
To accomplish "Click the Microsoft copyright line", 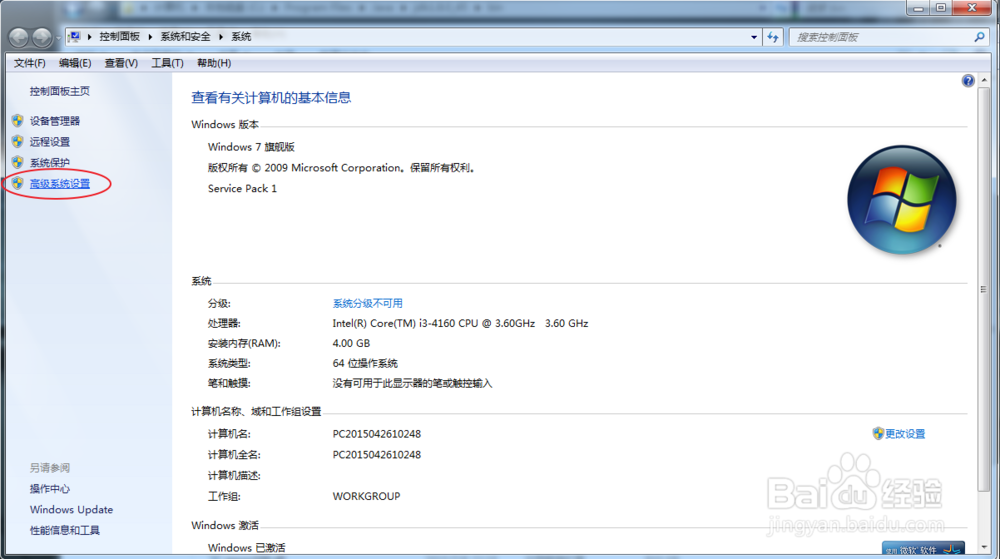I will (341, 168).
